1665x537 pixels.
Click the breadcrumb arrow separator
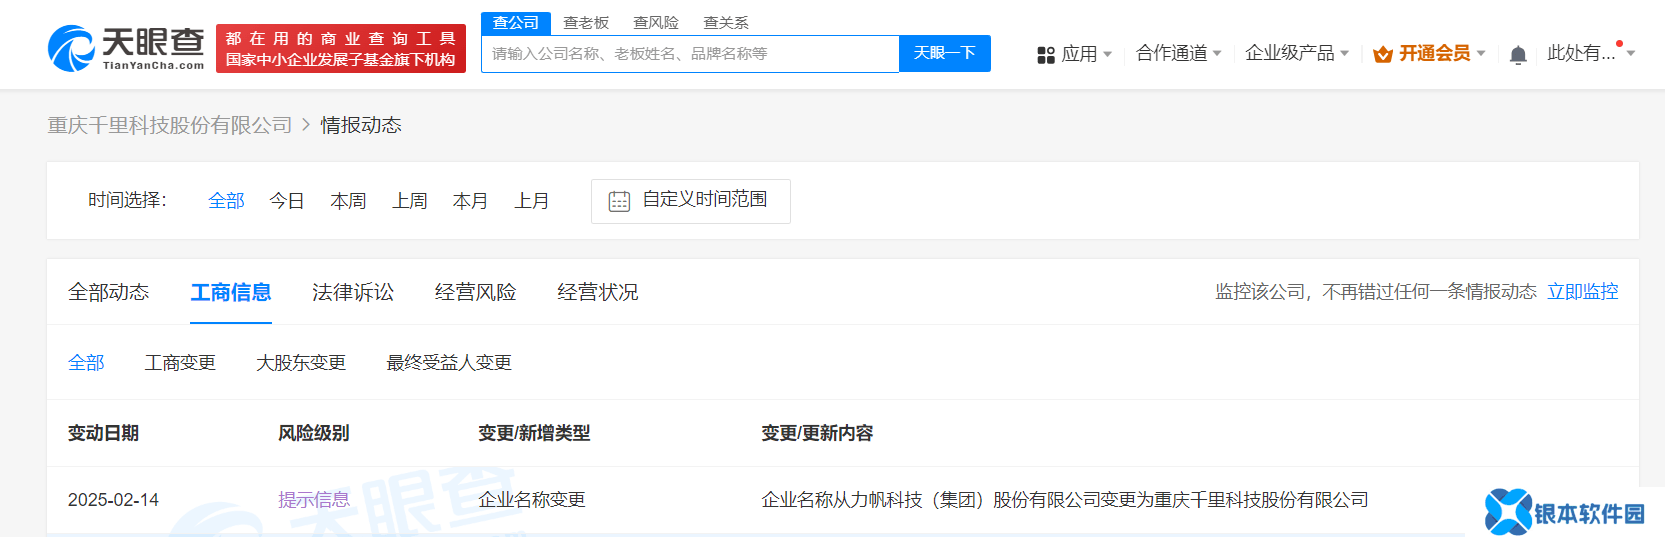tap(306, 125)
